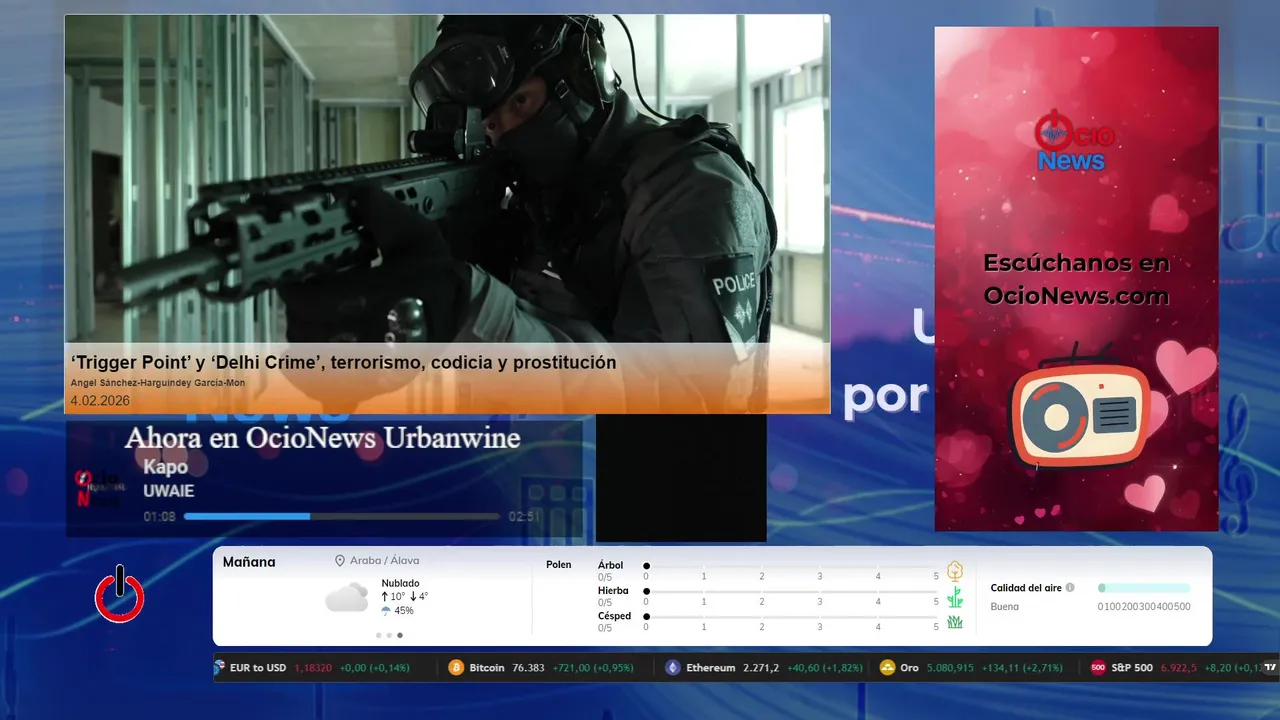Image resolution: width=1280 pixels, height=720 pixels.
Task: Click the Hierba pollen plant icon
Action: 955,597
